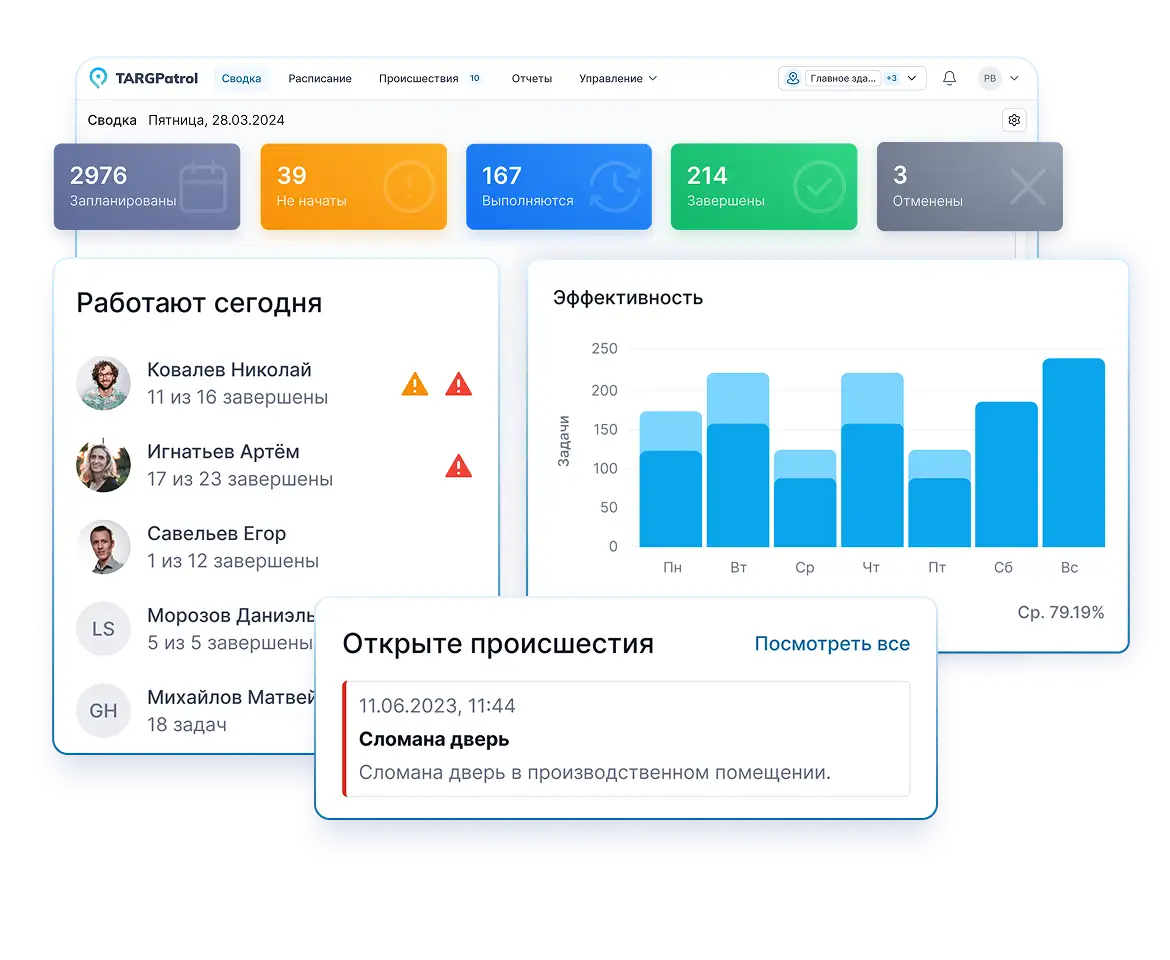Image resolution: width=1170 pixels, height=960 pixels.
Task: Select the name Ковалев Николай
Action: coord(229,369)
